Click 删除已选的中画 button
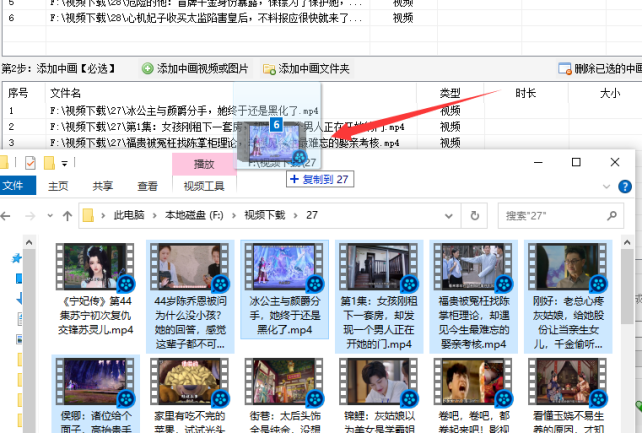 point(600,68)
